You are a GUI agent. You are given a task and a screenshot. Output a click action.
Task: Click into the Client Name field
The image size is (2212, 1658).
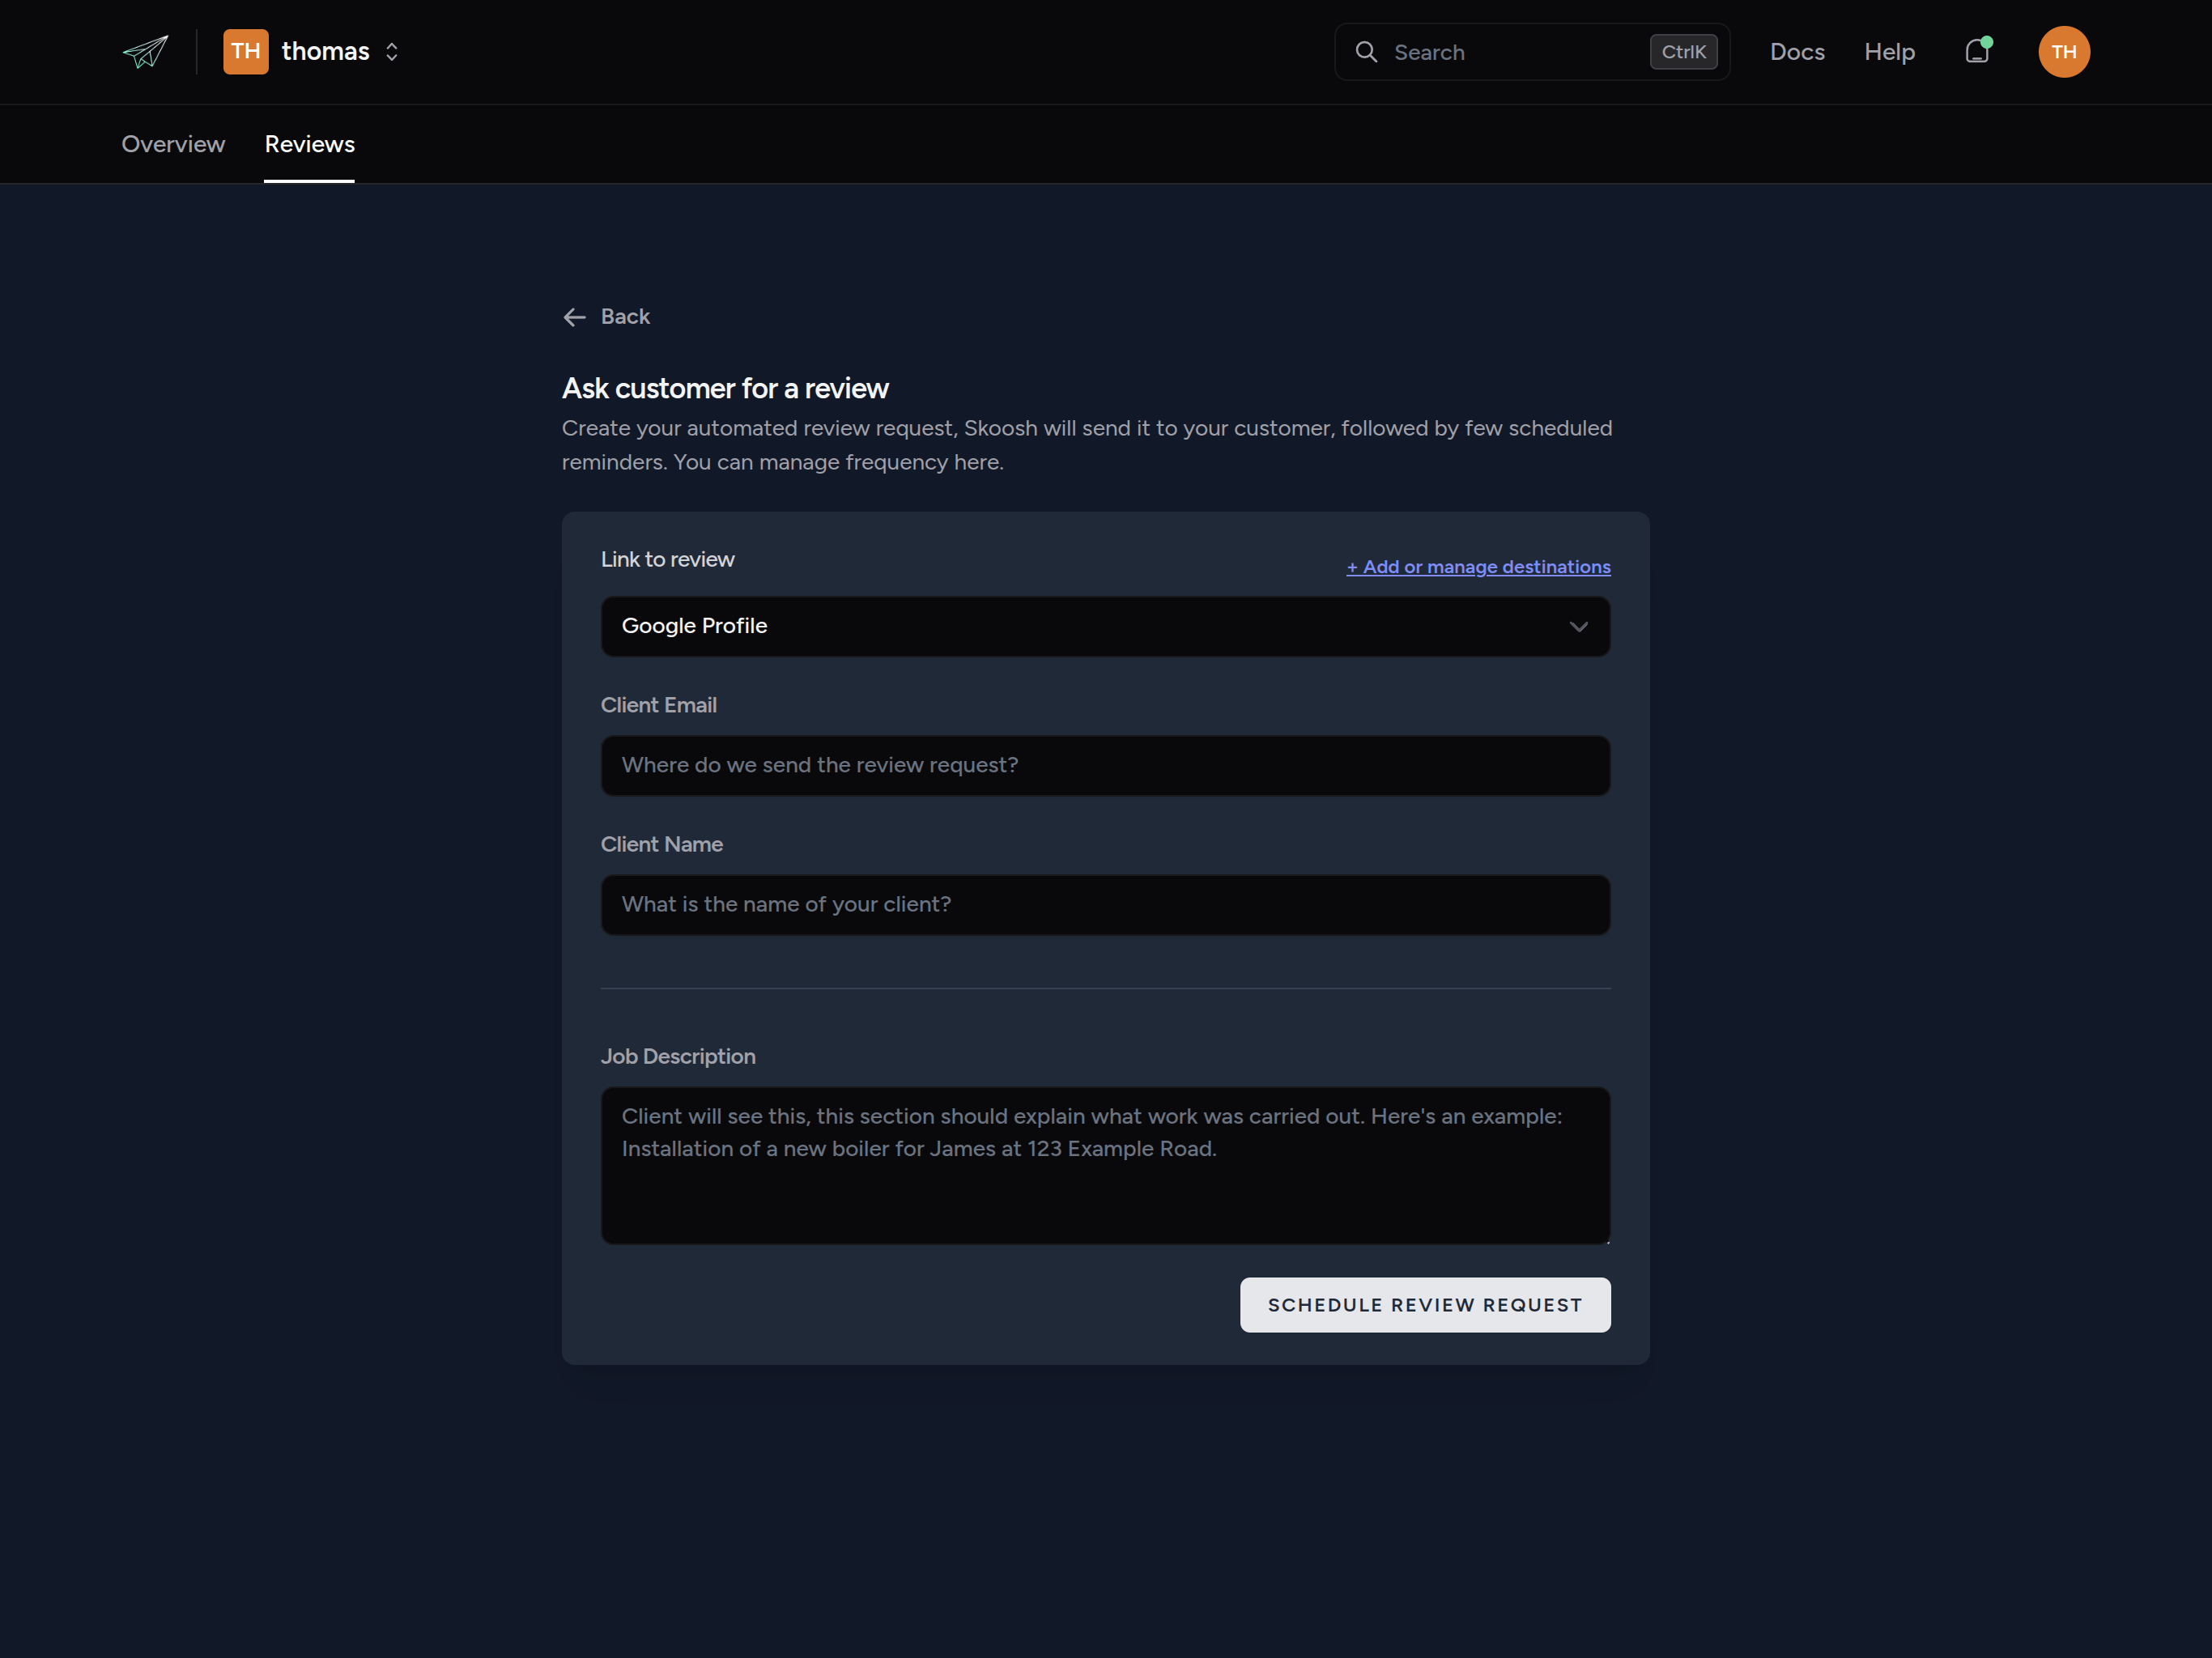coord(1105,905)
